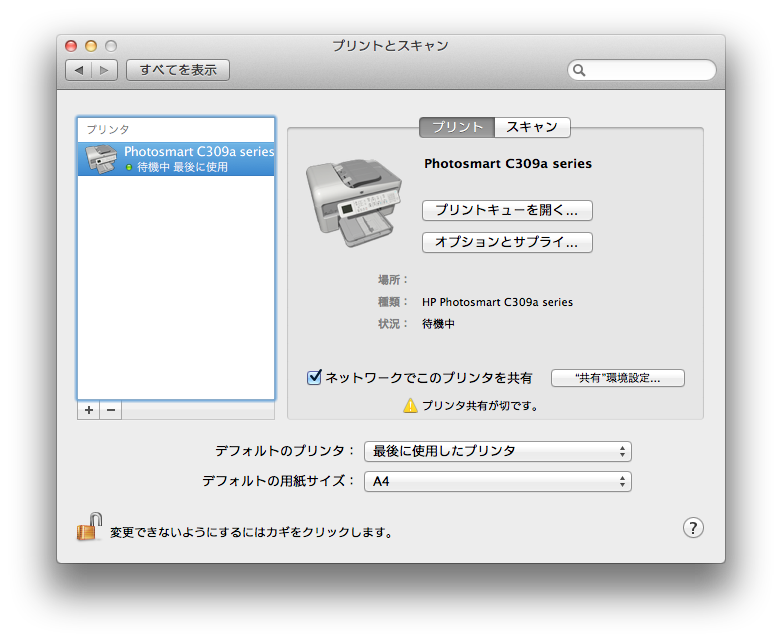Viewport: 782px width, 642px height.
Task: Open the "共有"環境設定 button
Action: (x=618, y=378)
